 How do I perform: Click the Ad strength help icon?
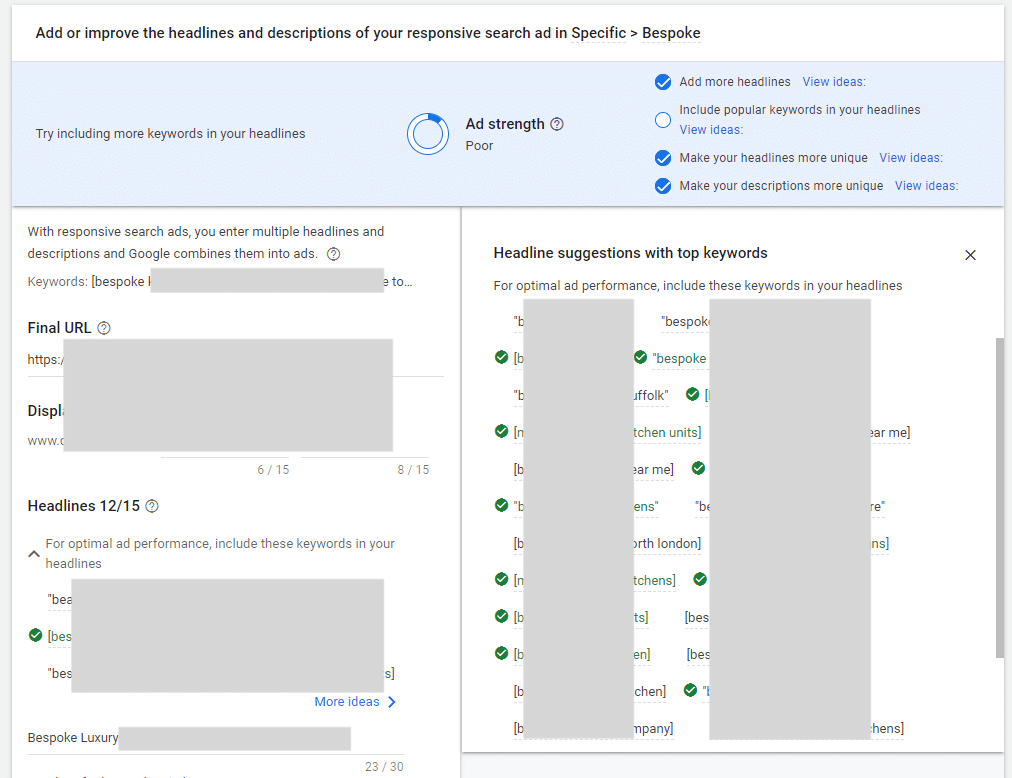[x=557, y=124]
